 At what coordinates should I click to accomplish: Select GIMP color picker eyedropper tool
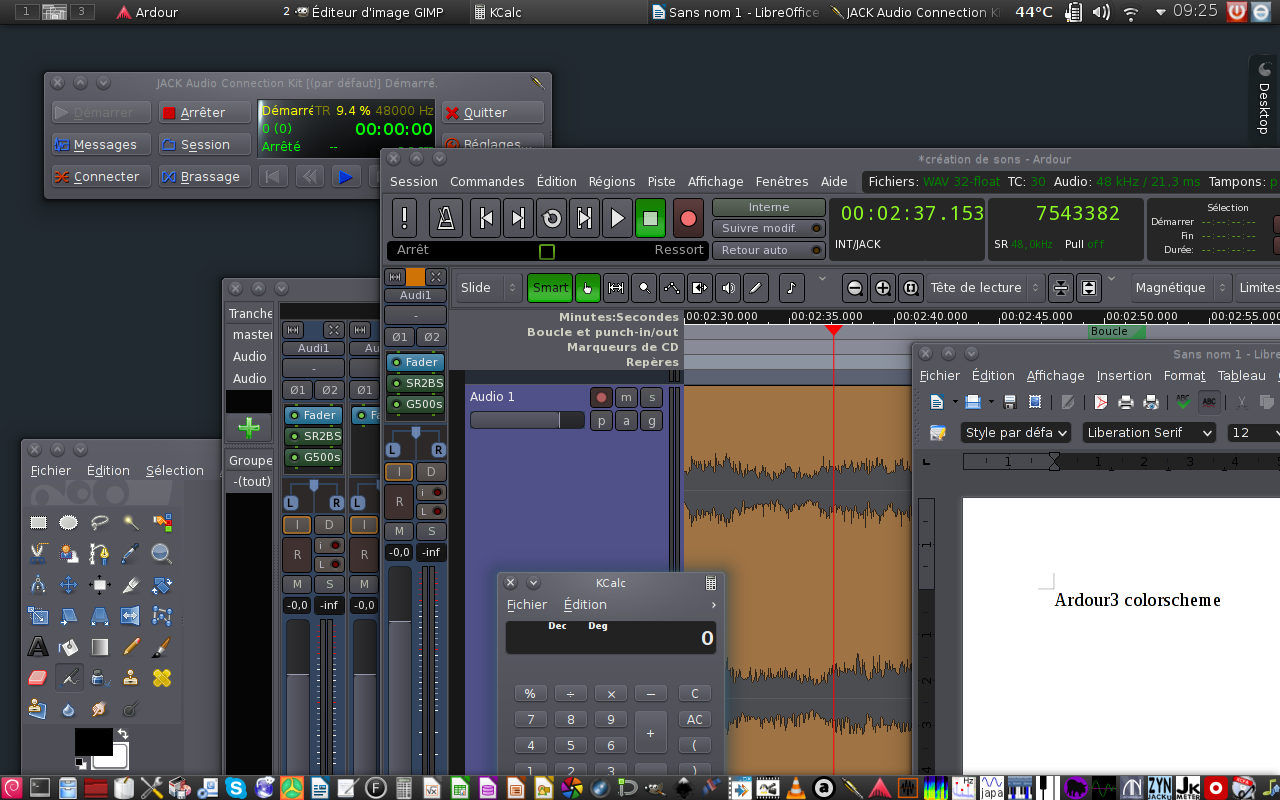[x=131, y=553]
